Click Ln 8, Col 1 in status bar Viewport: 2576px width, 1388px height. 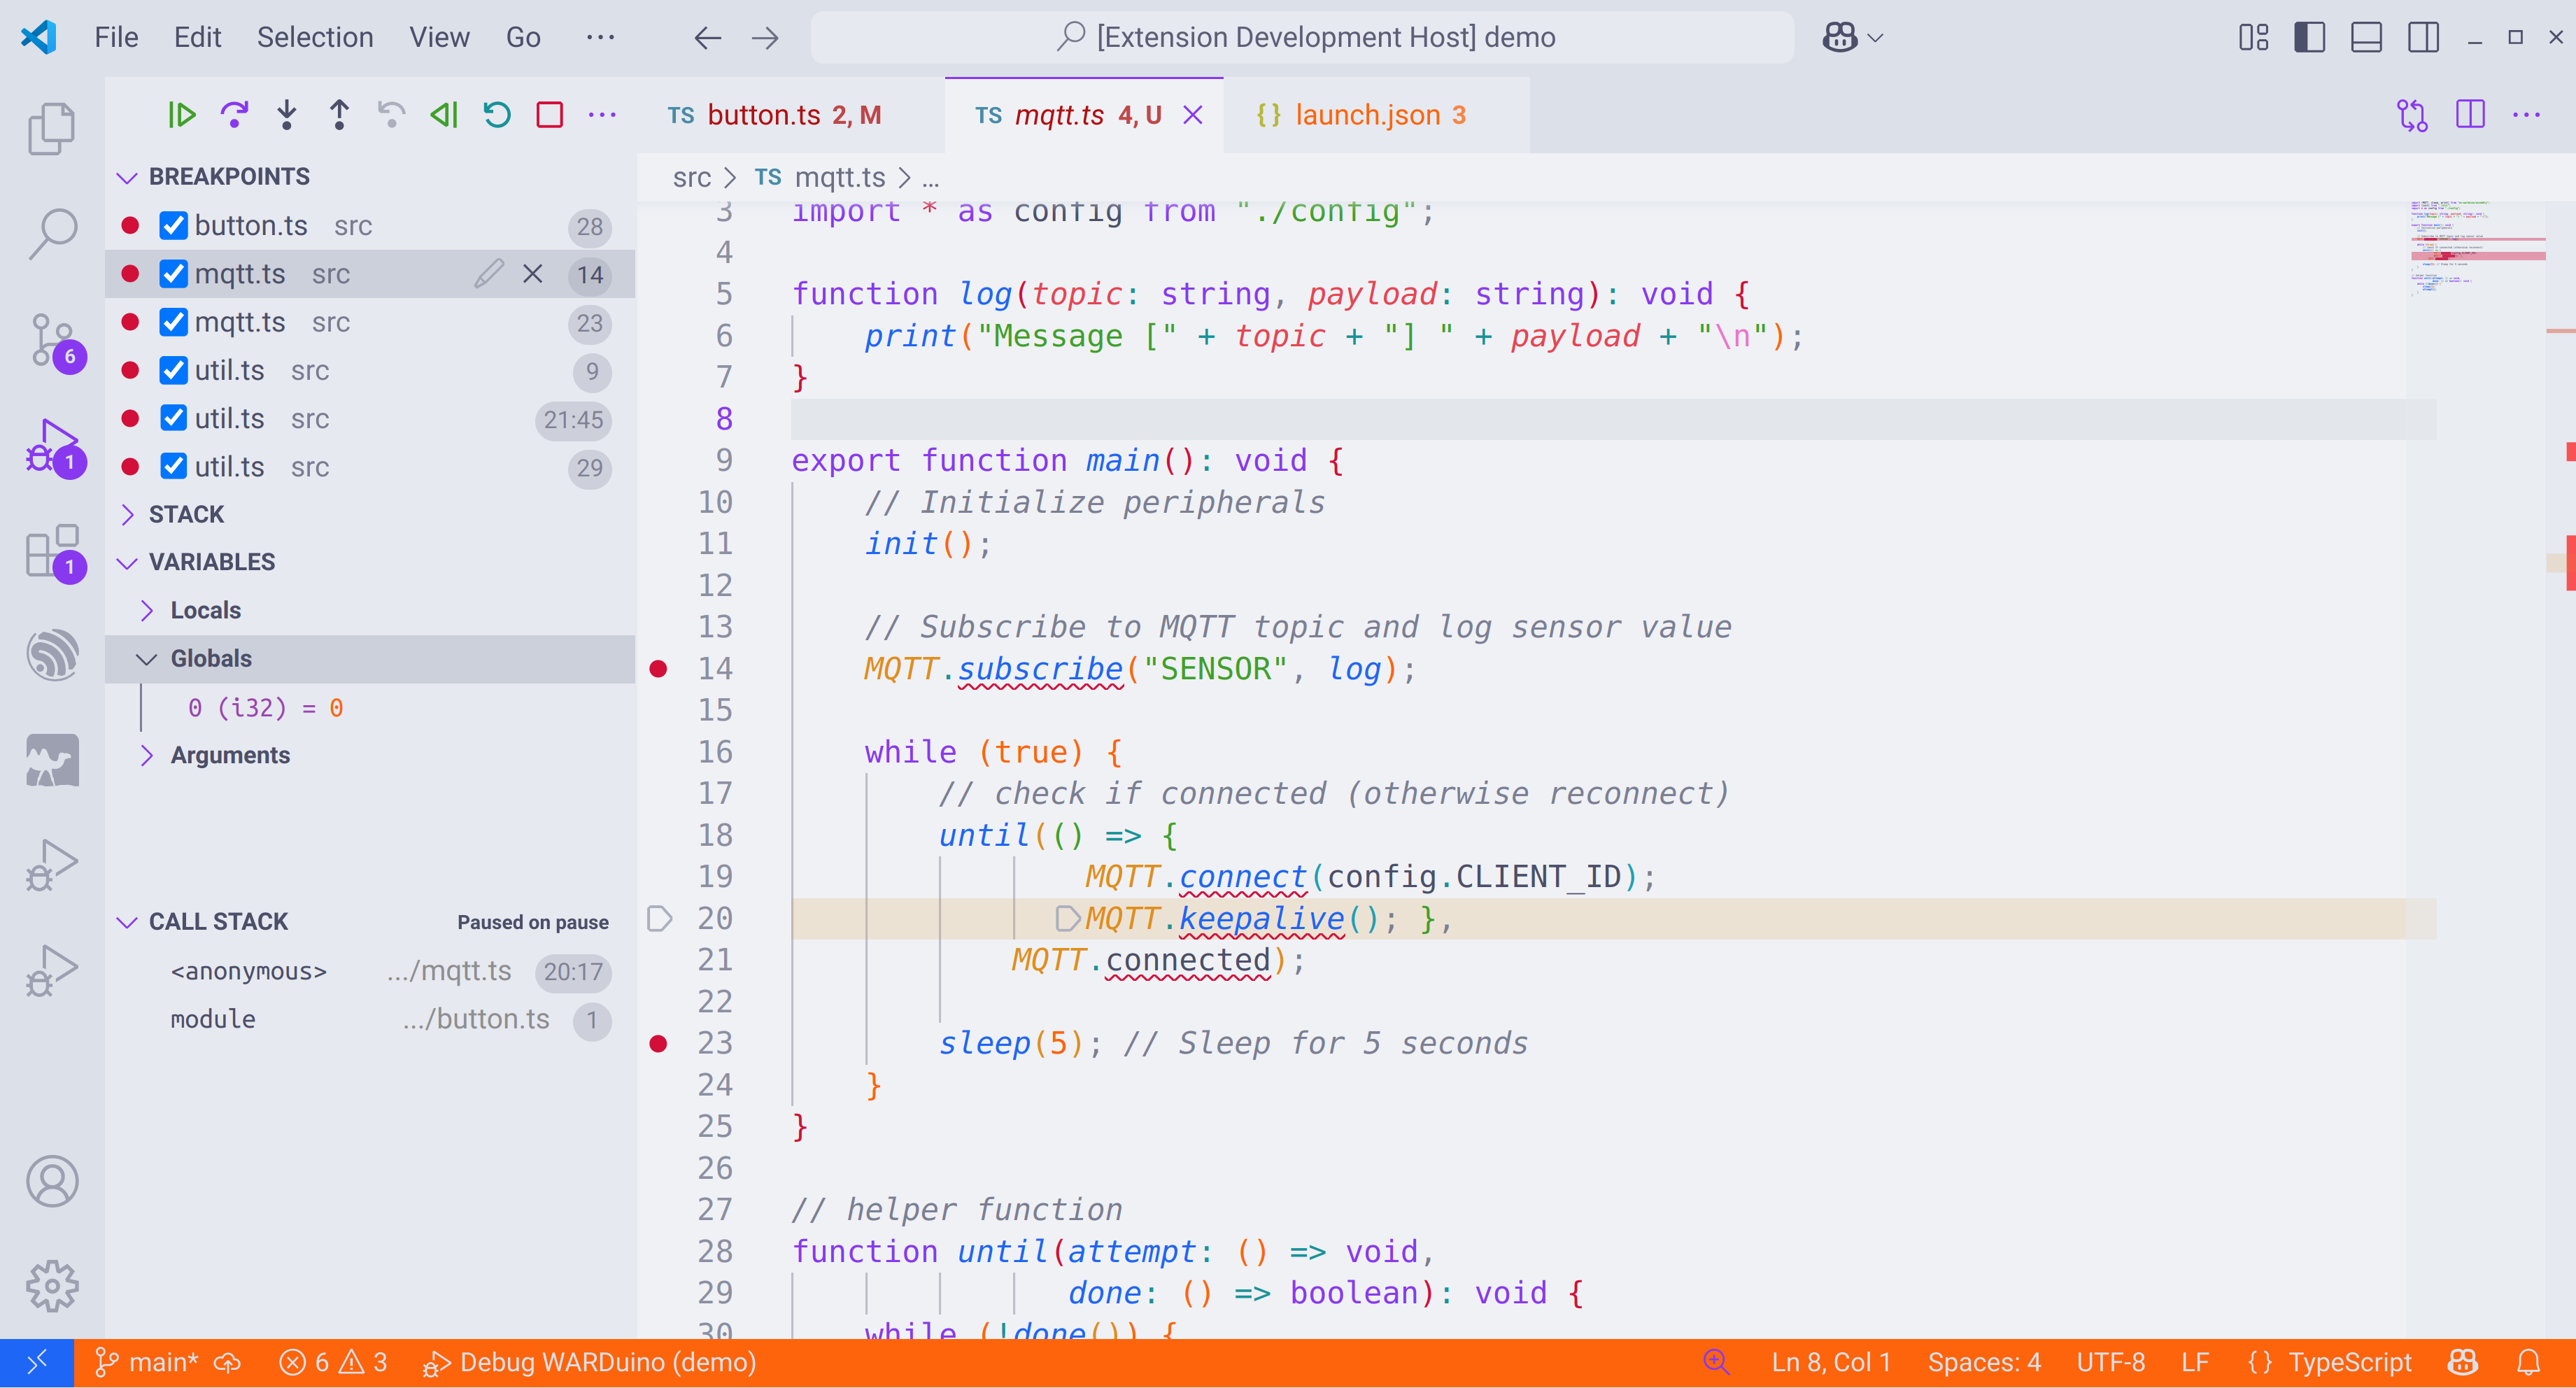tap(1831, 1363)
